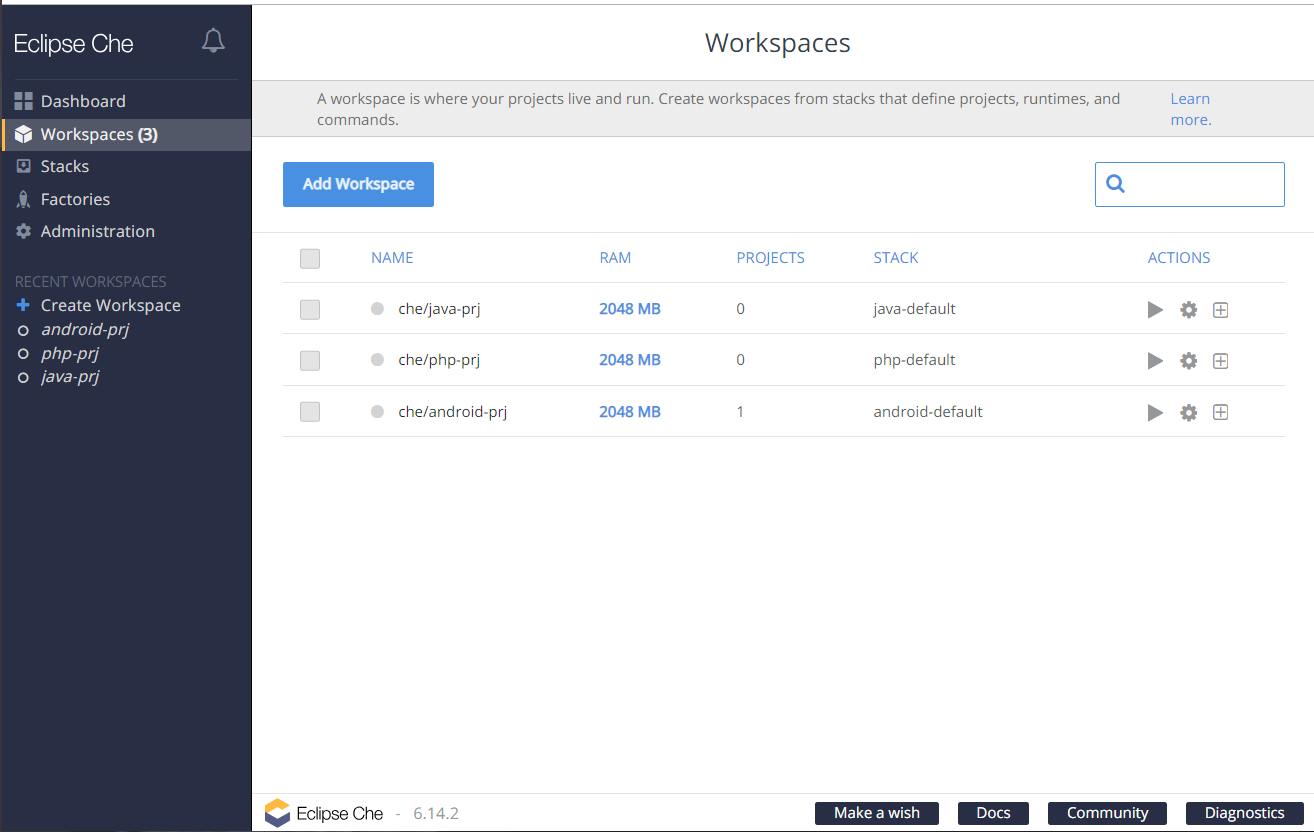Click the Administration gear icon
This screenshot has width=1314, height=832.
click(24, 231)
